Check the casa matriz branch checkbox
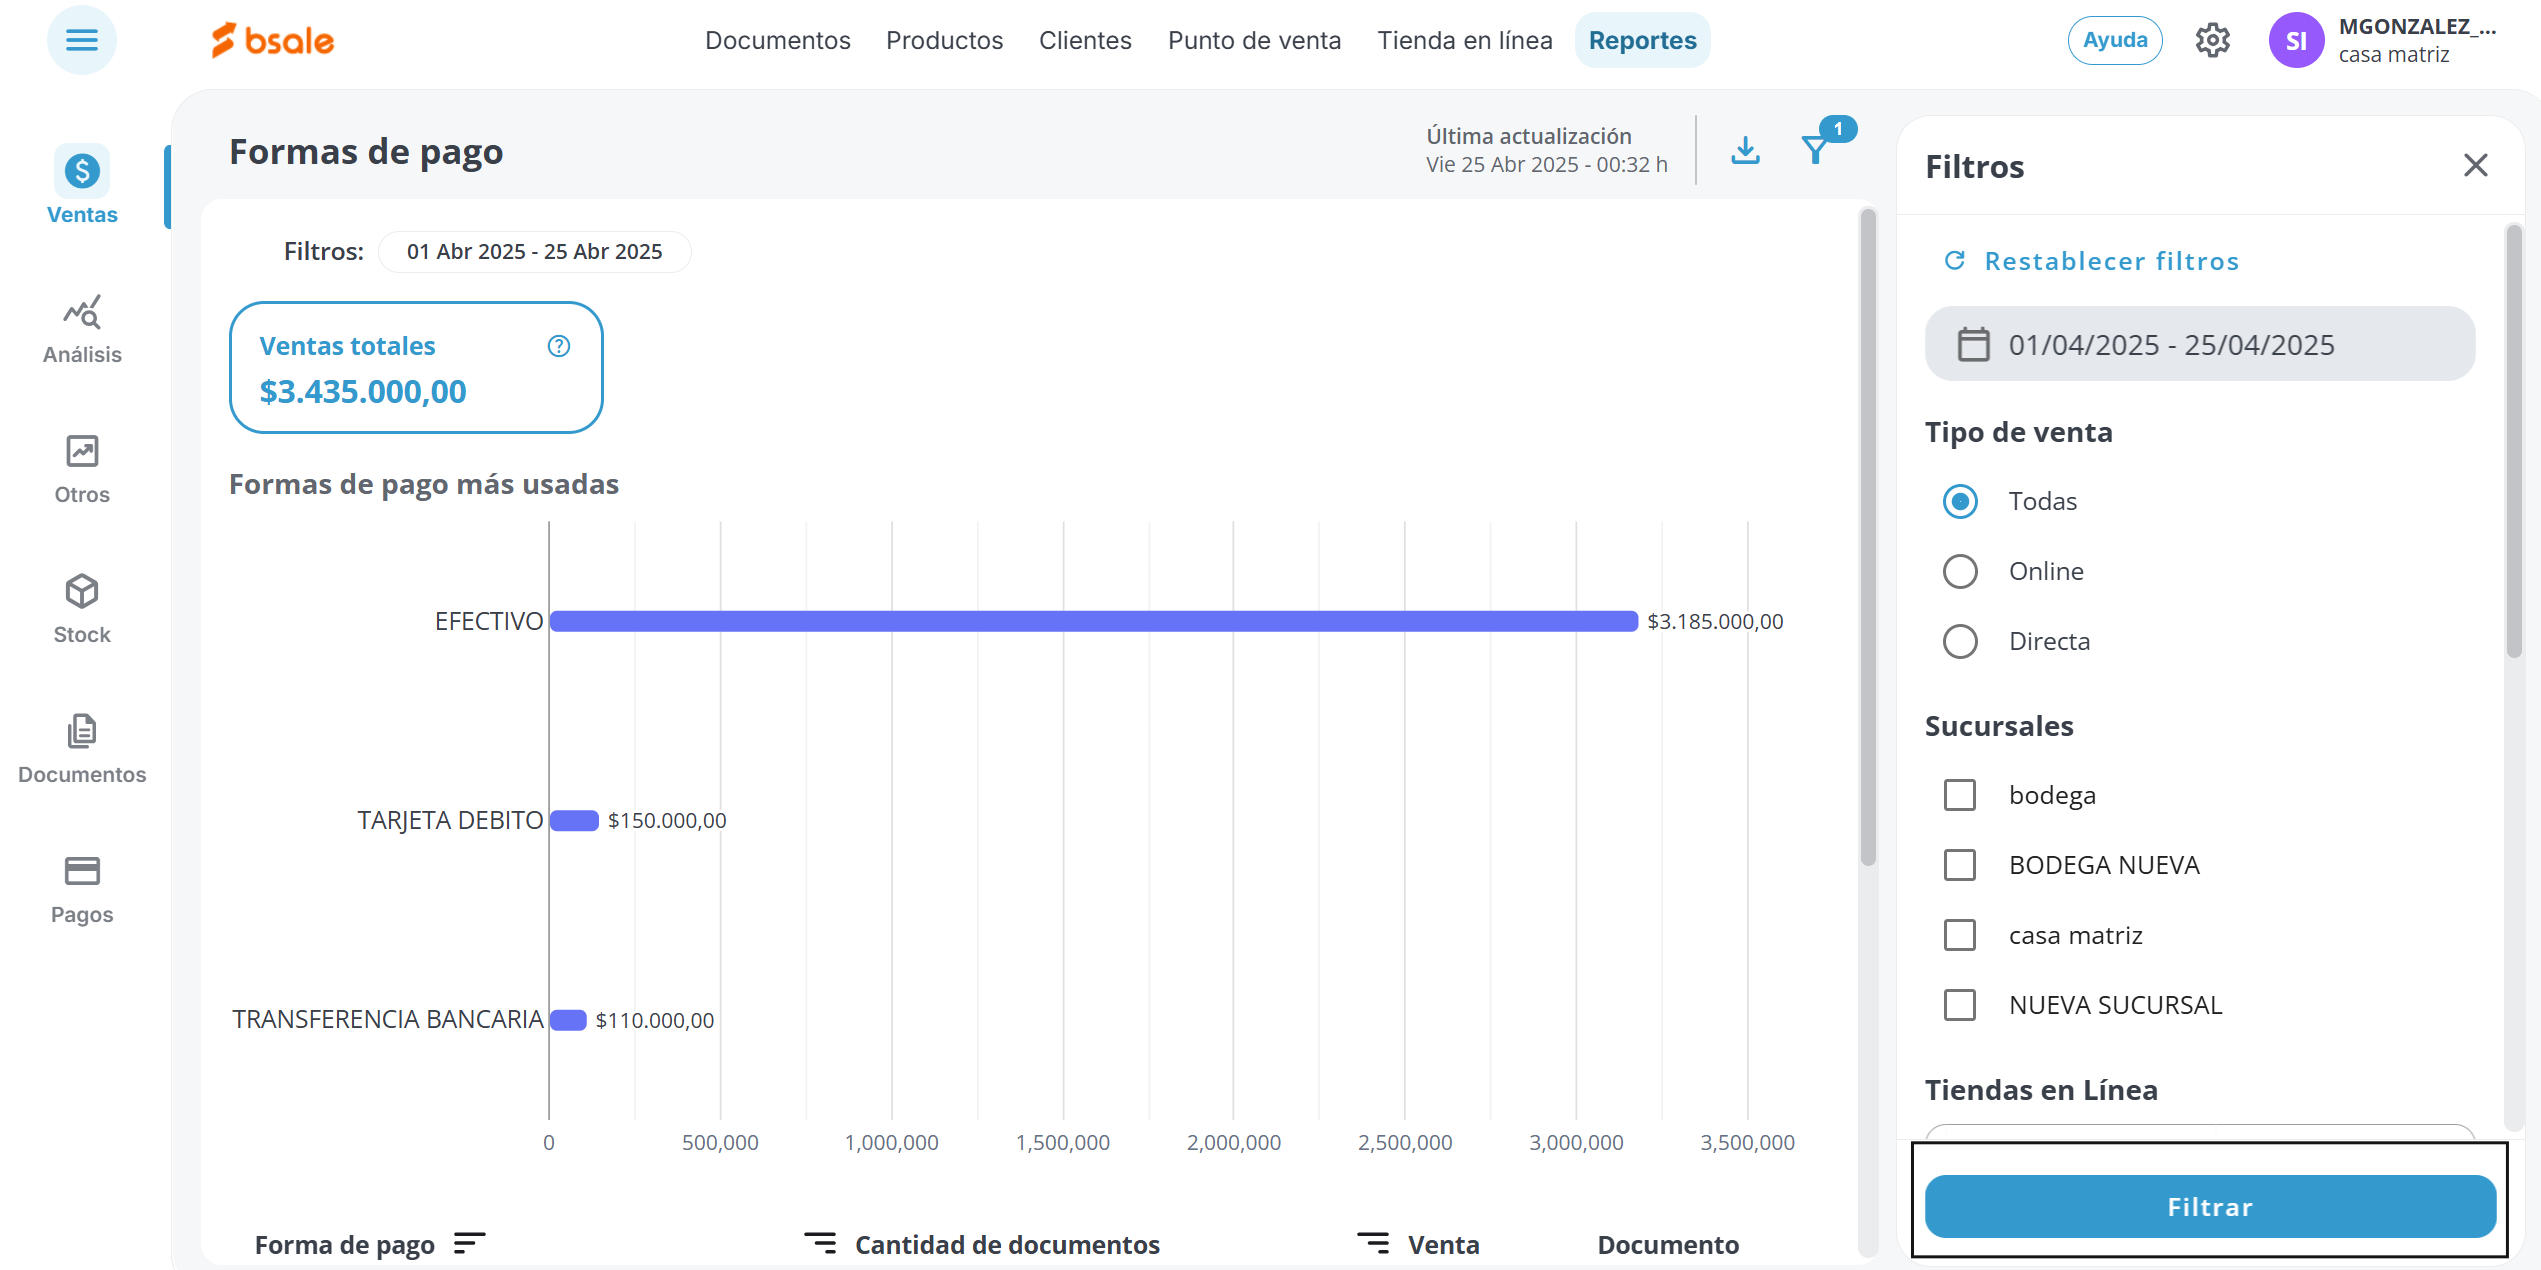Image resolution: width=2541 pixels, height=1270 pixels. pyautogui.click(x=1960, y=935)
